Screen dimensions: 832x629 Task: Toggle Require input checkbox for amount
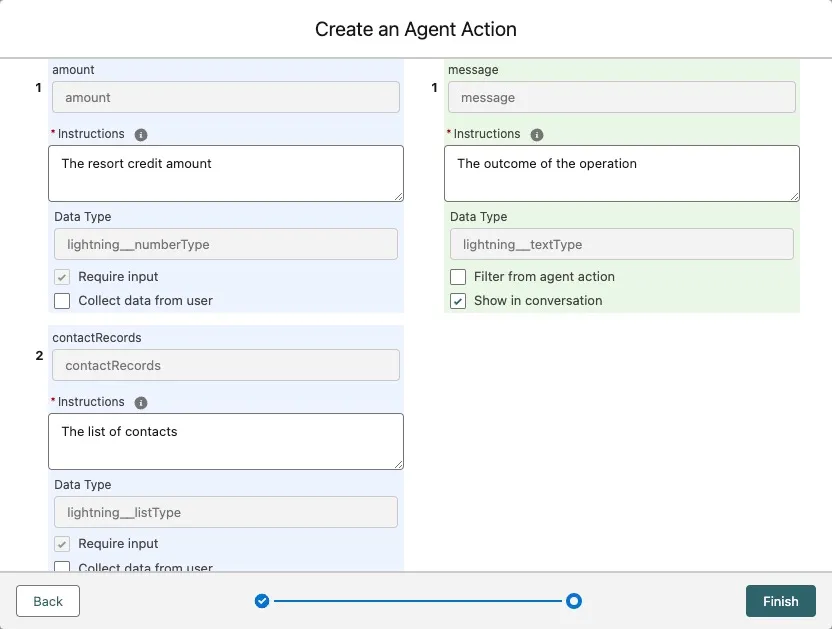click(x=62, y=277)
